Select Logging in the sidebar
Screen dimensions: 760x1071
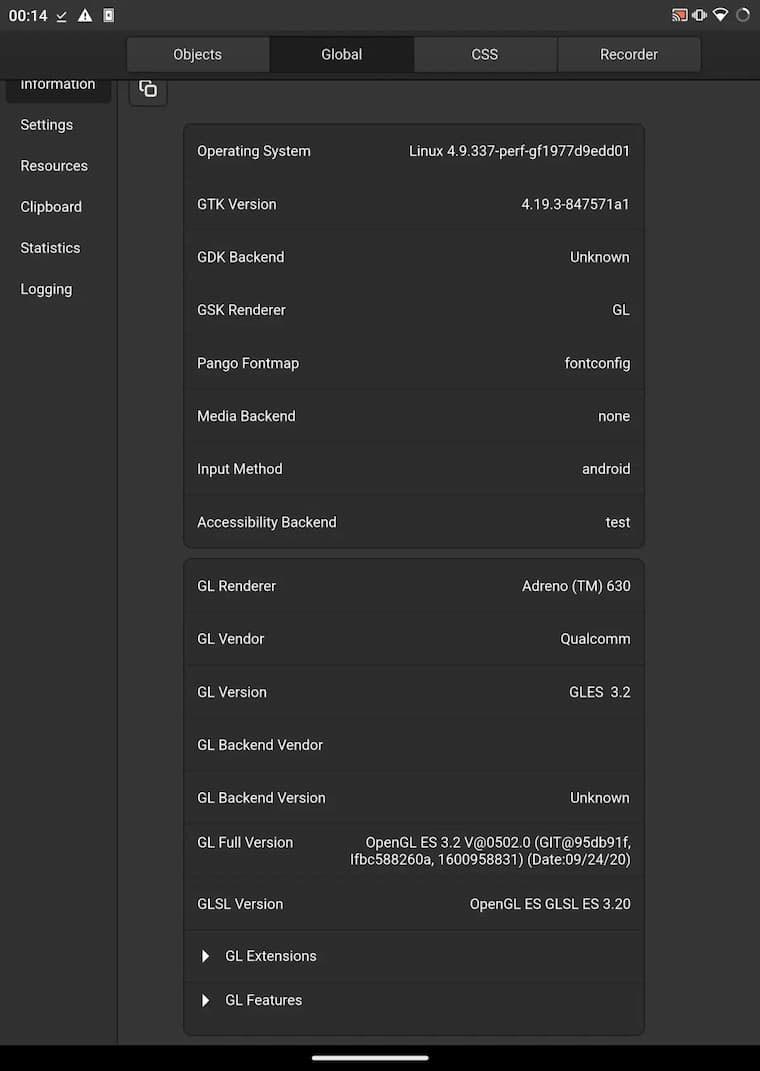[x=47, y=289]
